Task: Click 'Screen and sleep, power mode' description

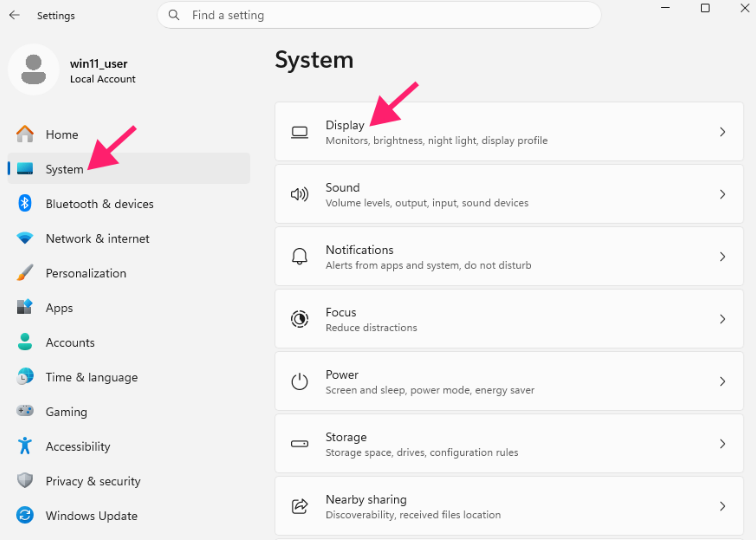Action: point(430,390)
